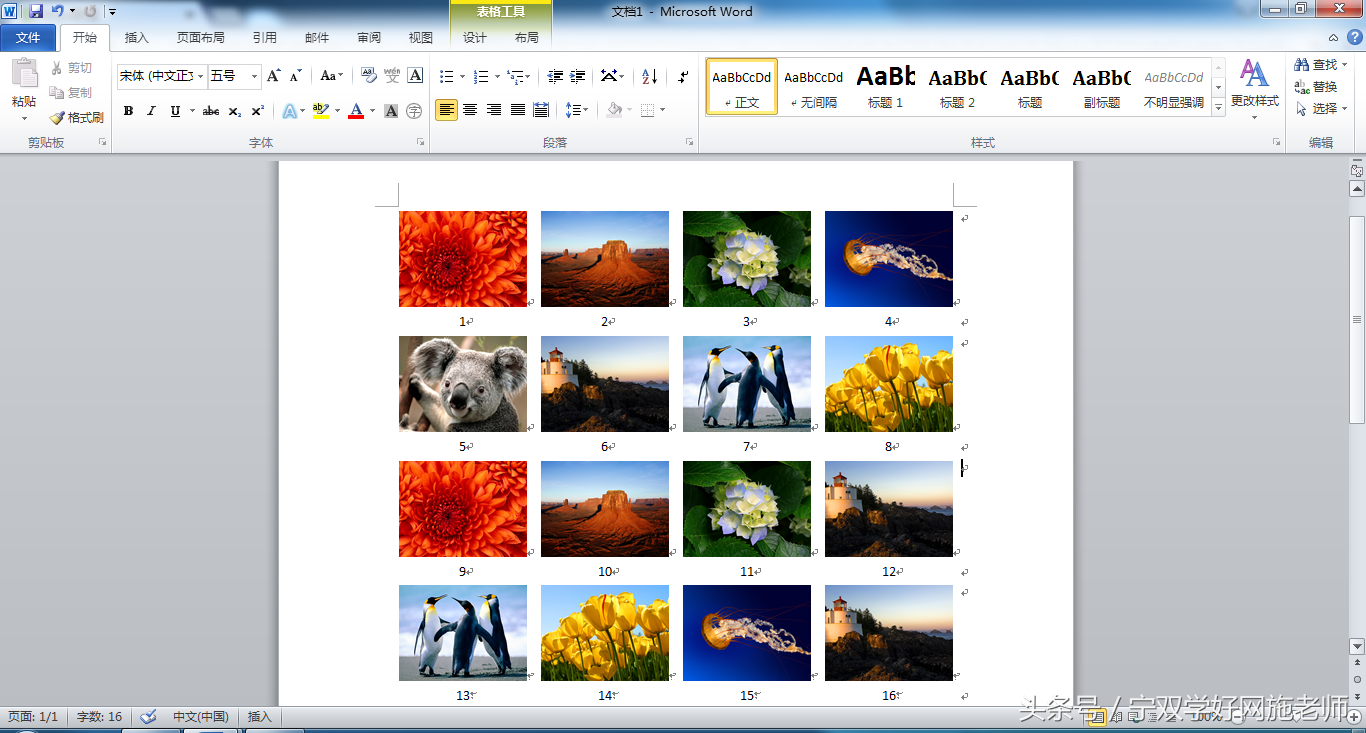Toggle Bold formatting

tap(128, 111)
